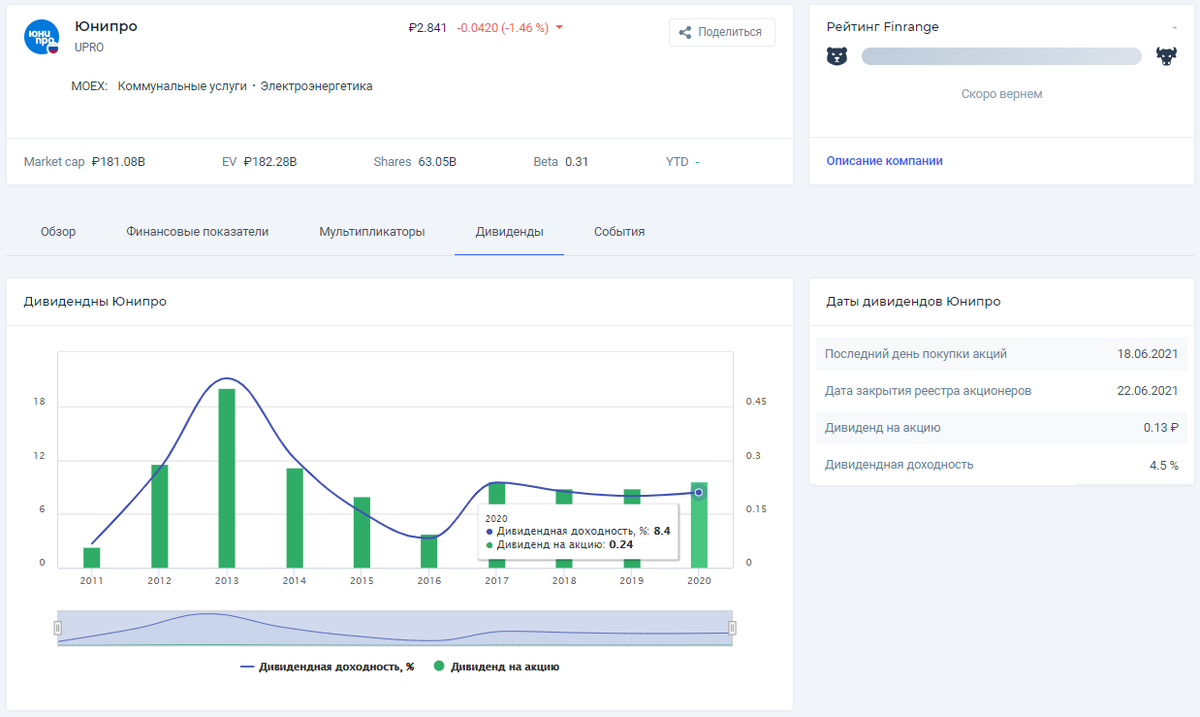Screen dimensions: 1200x717
Task: Click the Последний день покупки акций row label
Action: (x=916, y=354)
